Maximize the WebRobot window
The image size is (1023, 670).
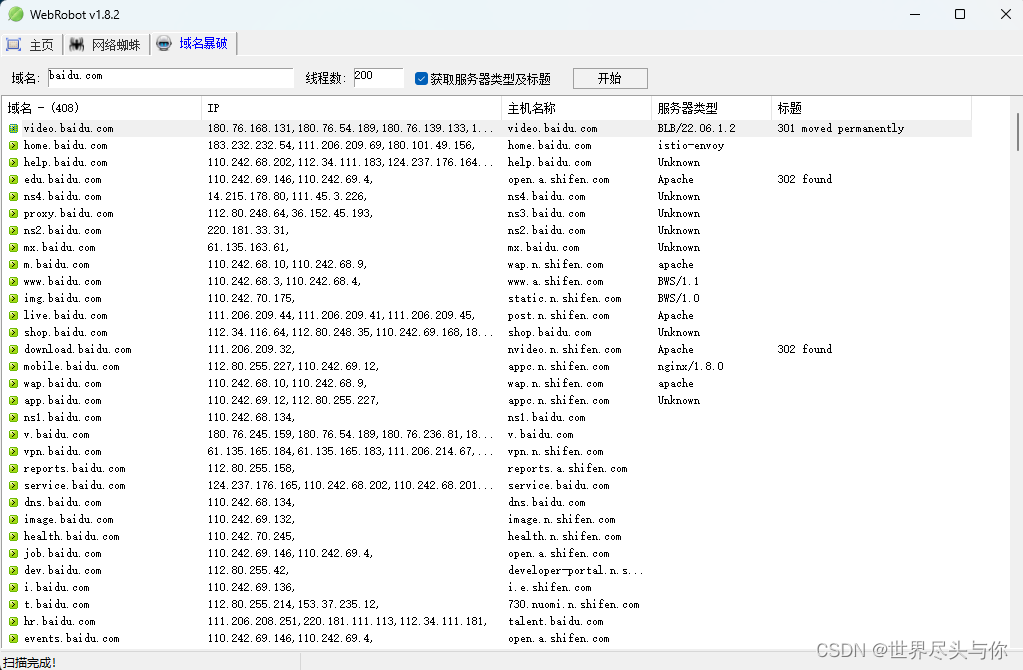click(x=960, y=14)
